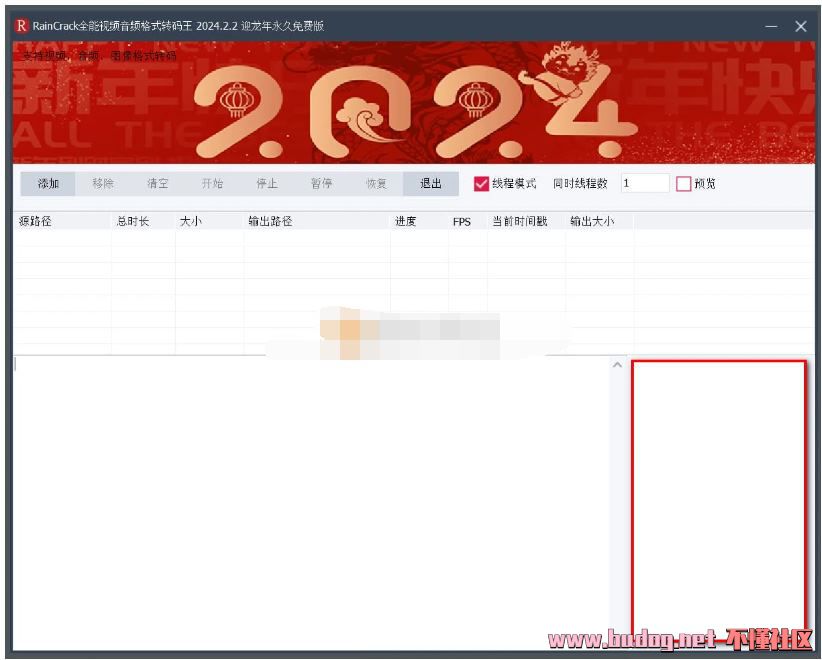Click the FPS column header
The image size is (822, 660).
pos(468,221)
